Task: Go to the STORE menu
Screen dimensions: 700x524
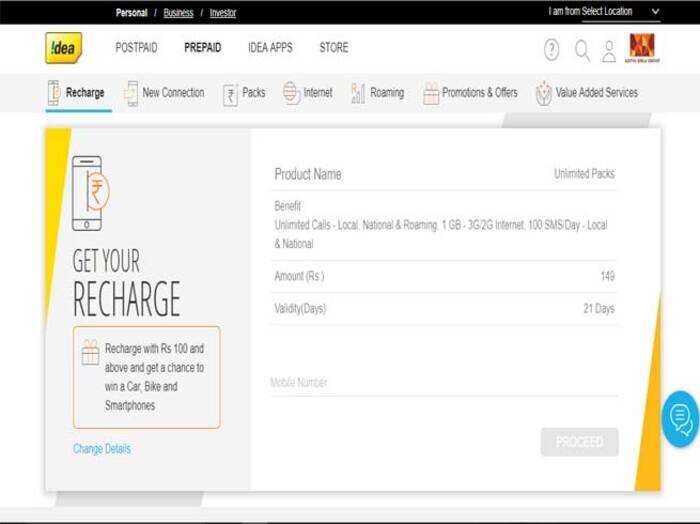Action: coord(333,47)
